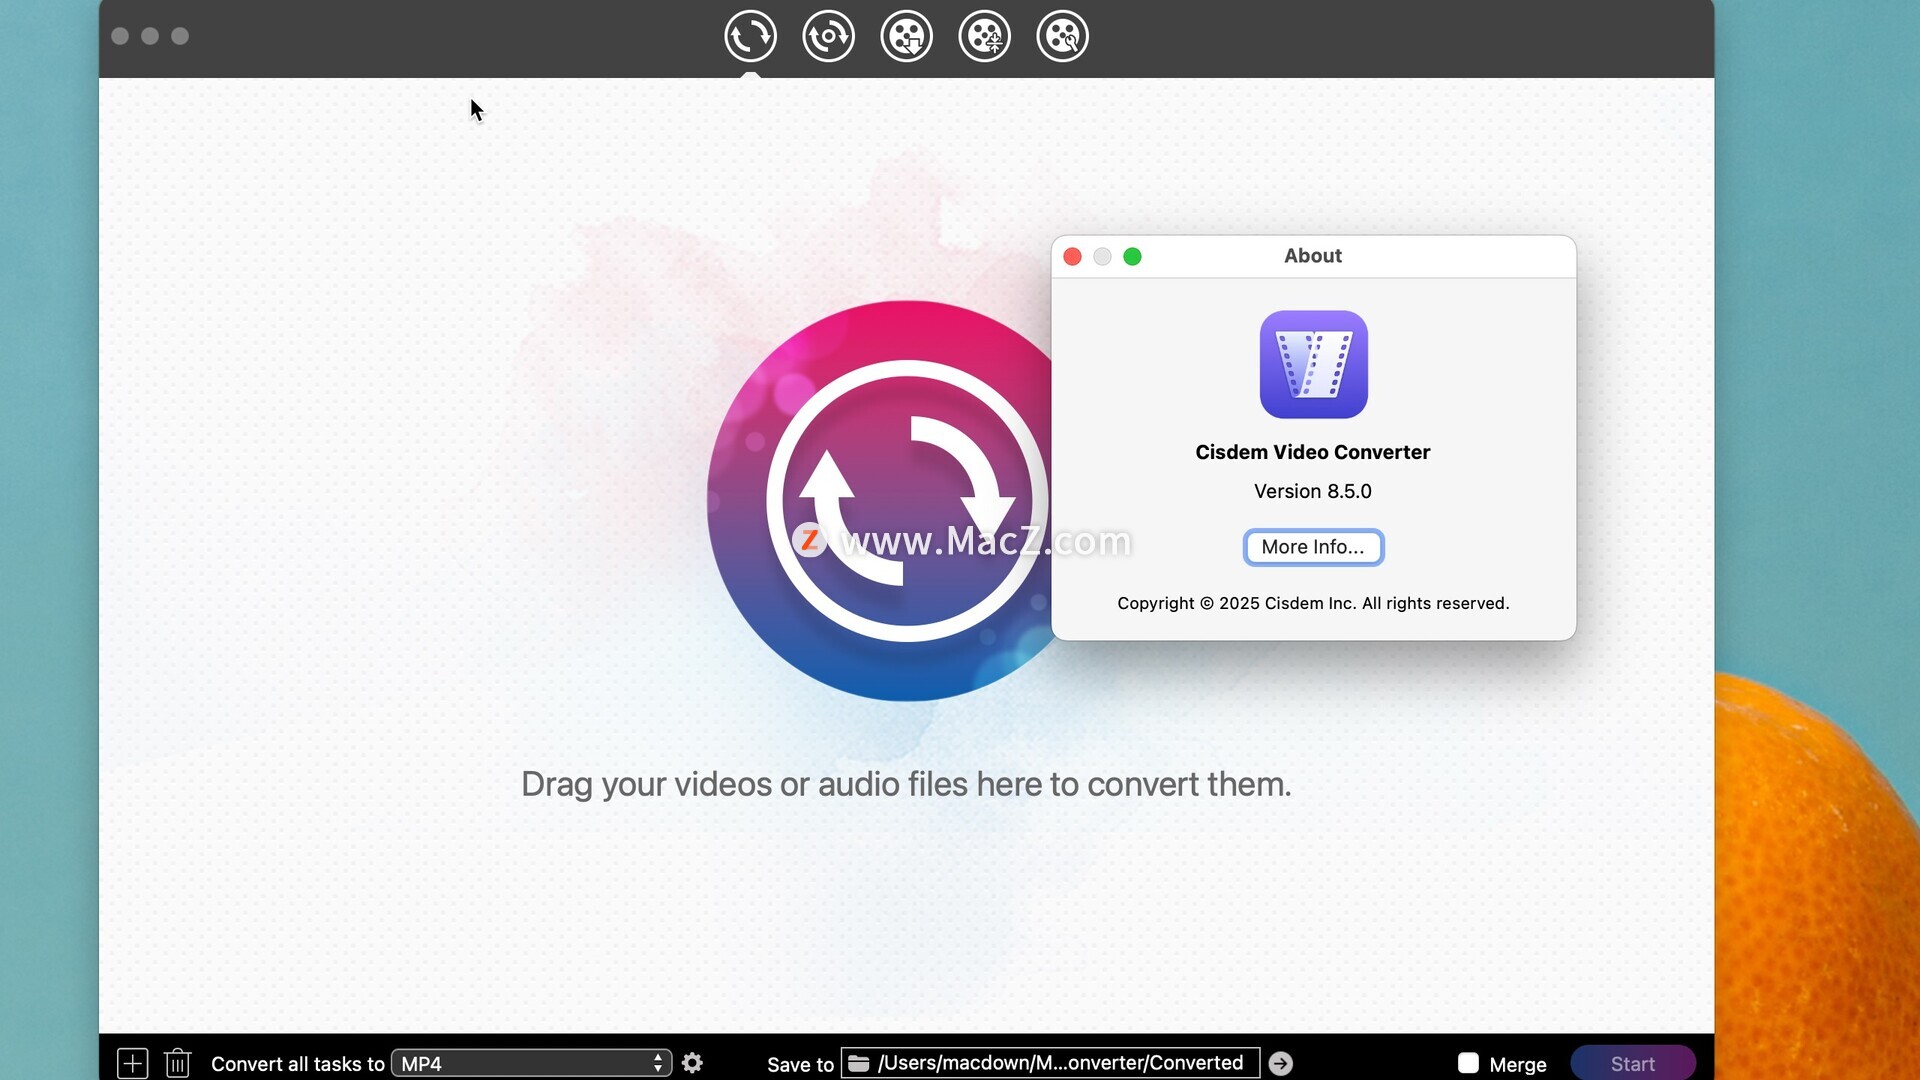
Task: Open the video toolbox wrench icon
Action: coord(1062,37)
